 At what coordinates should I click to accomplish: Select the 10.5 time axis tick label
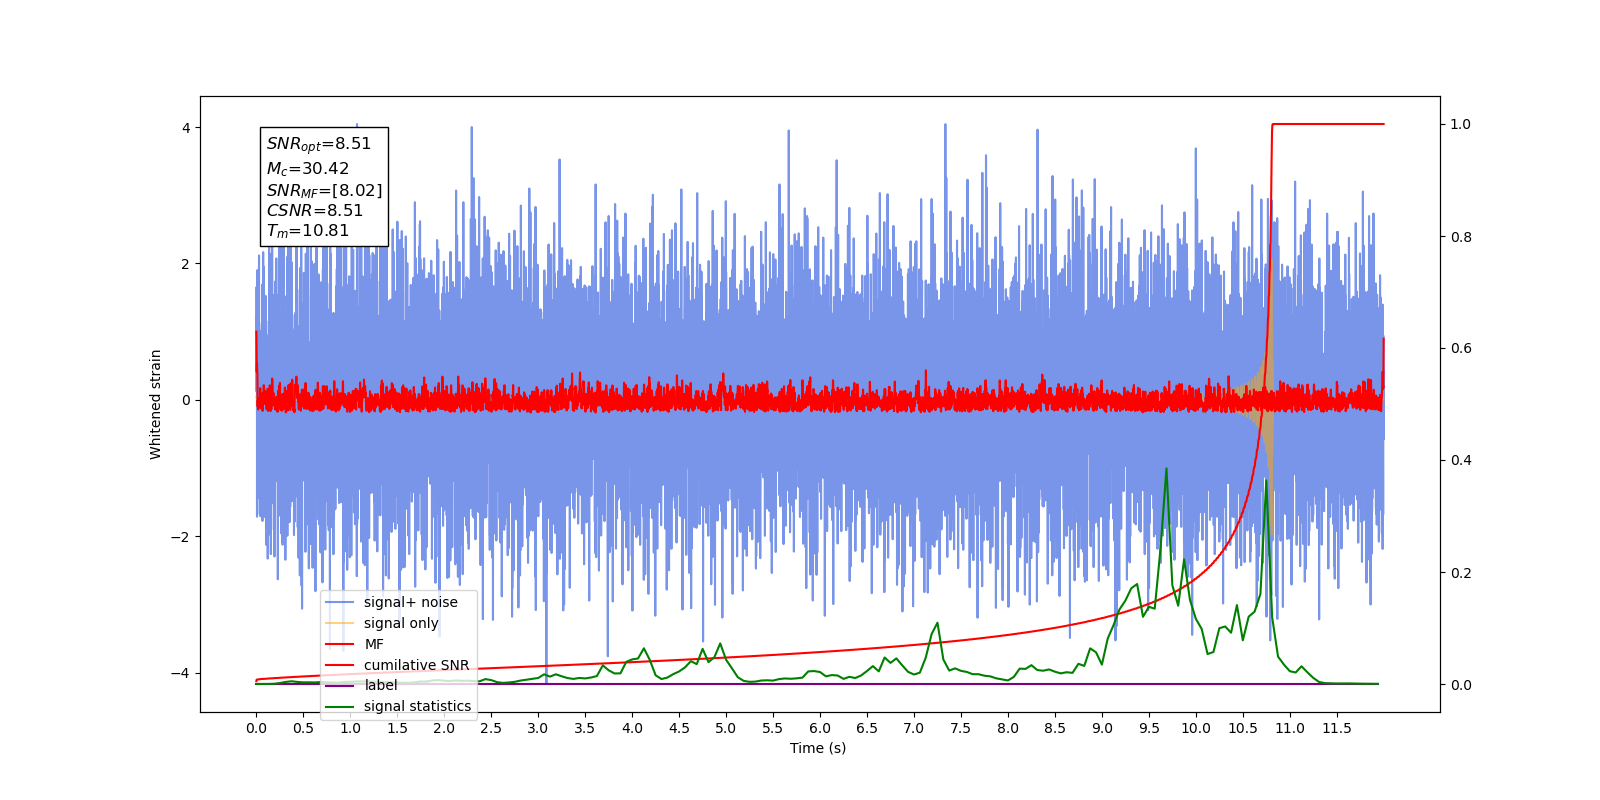[1243, 728]
